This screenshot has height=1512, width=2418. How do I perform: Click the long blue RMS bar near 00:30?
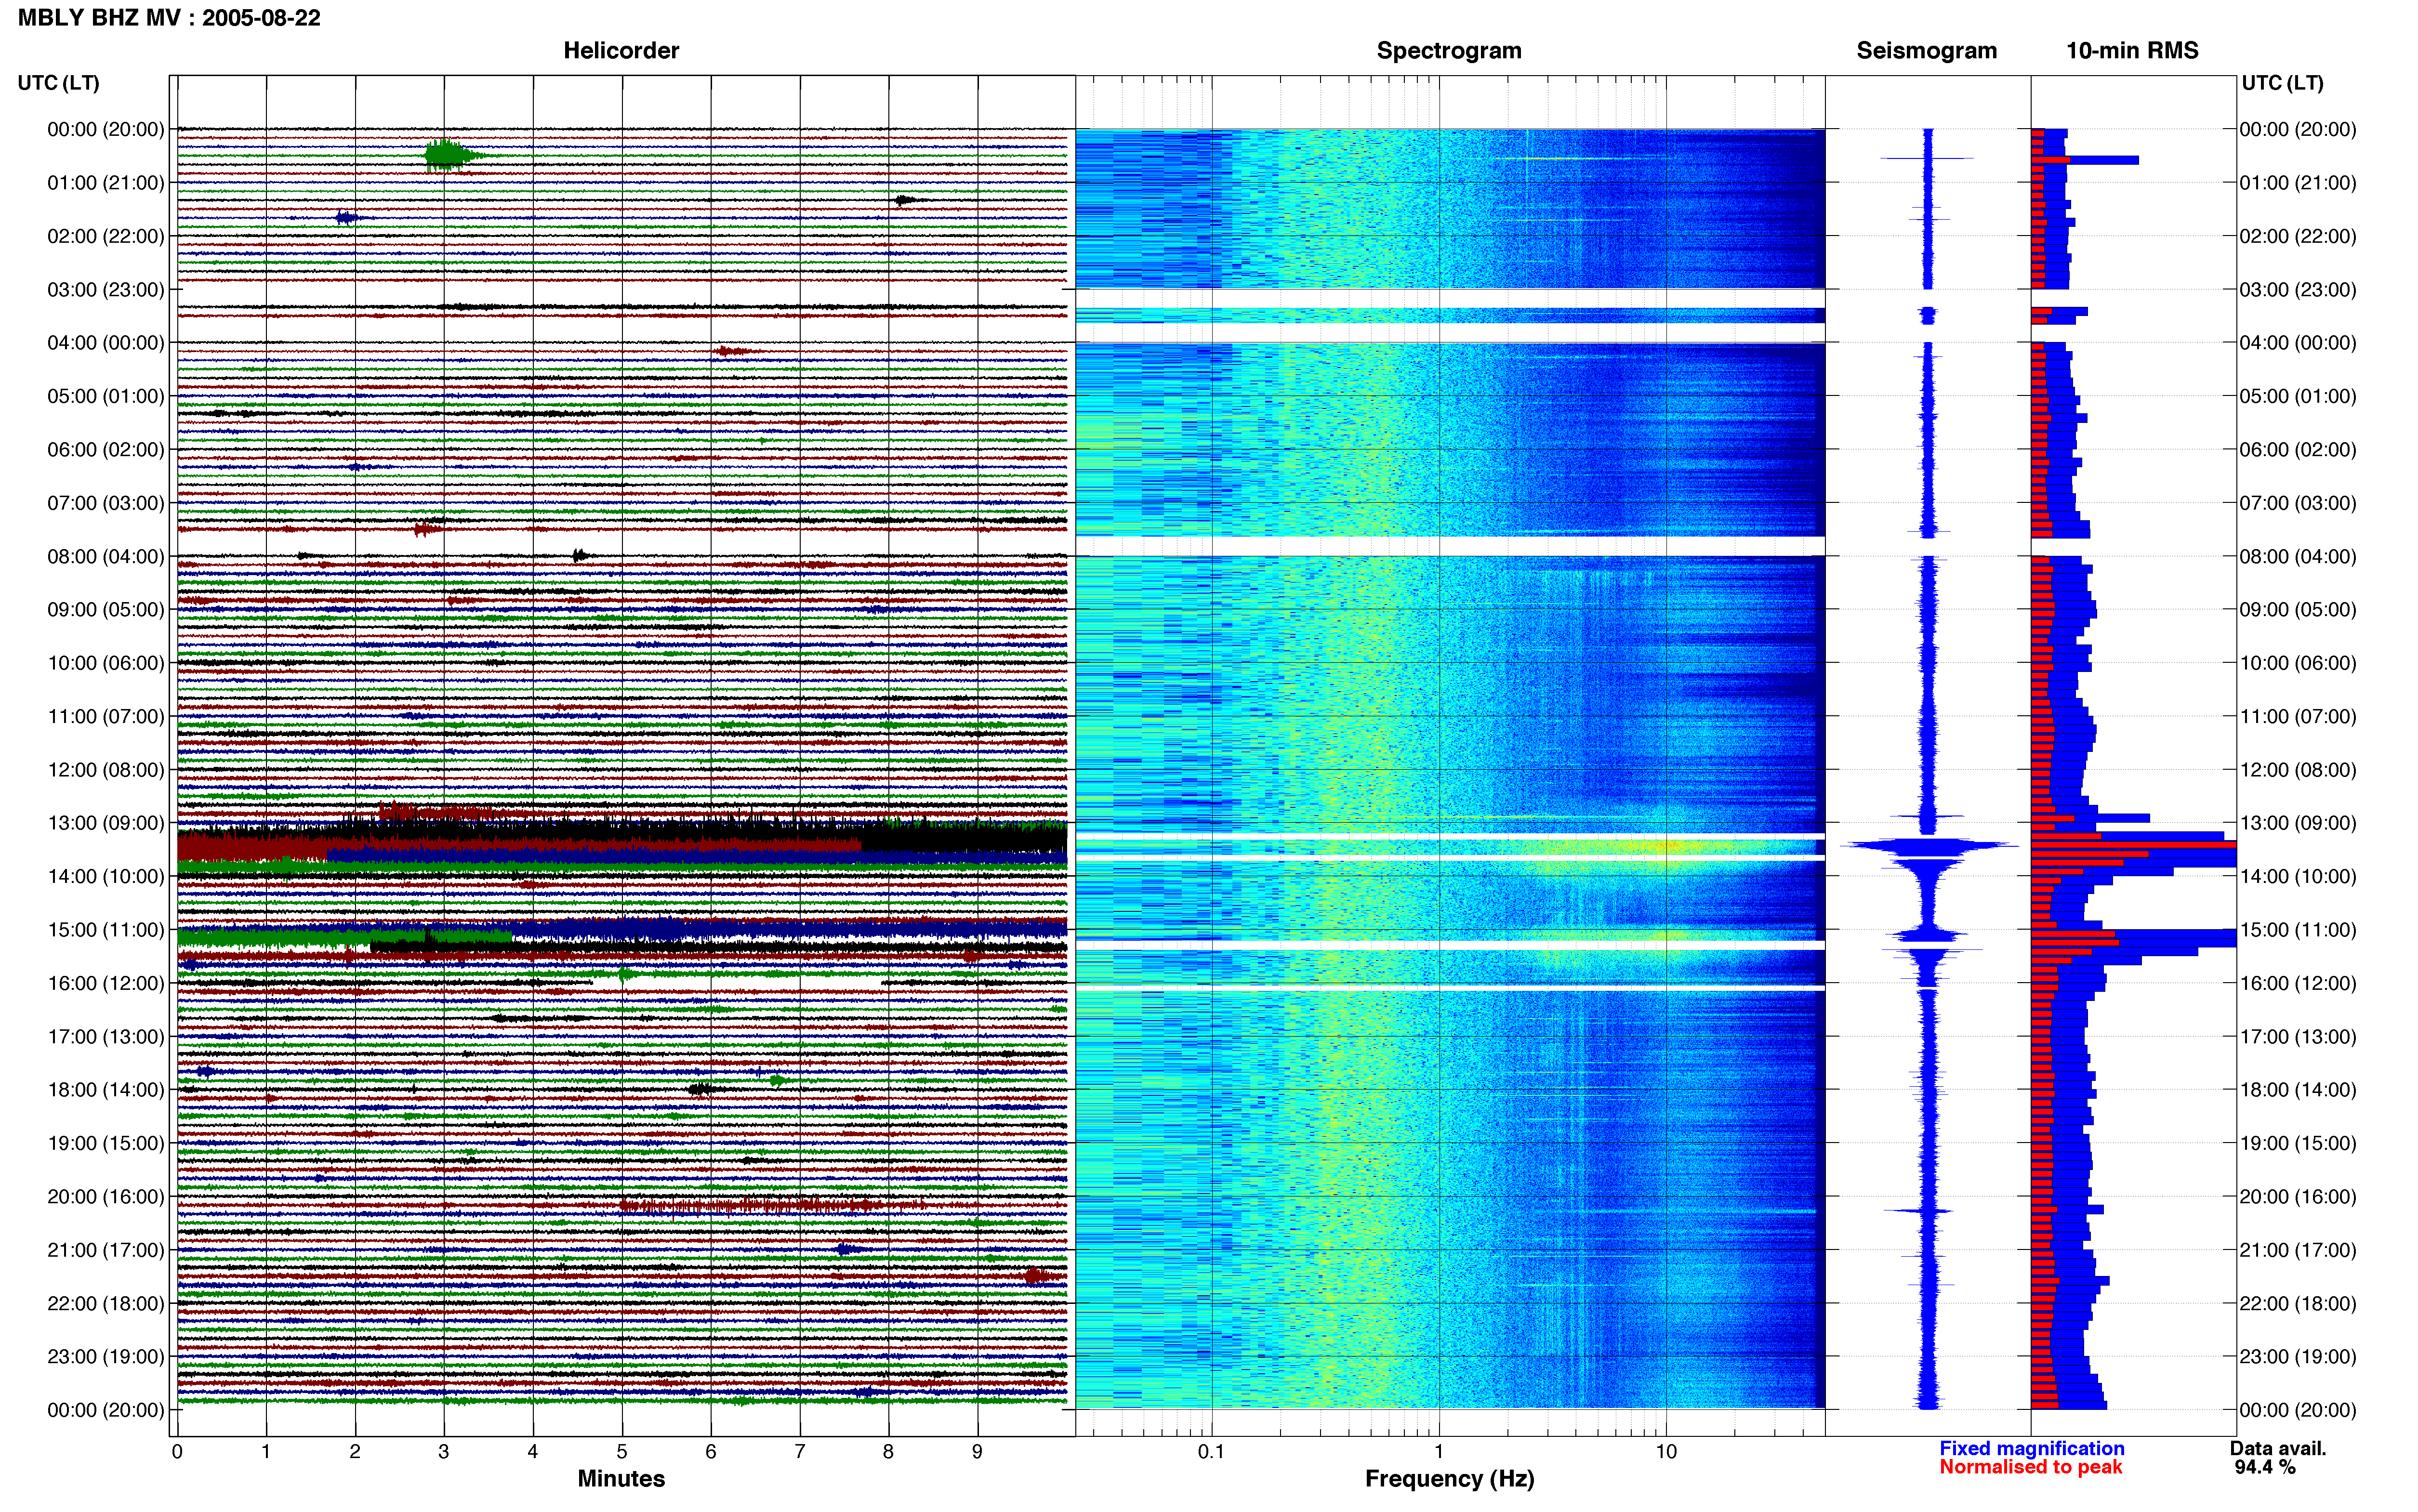pos(2085,160)
